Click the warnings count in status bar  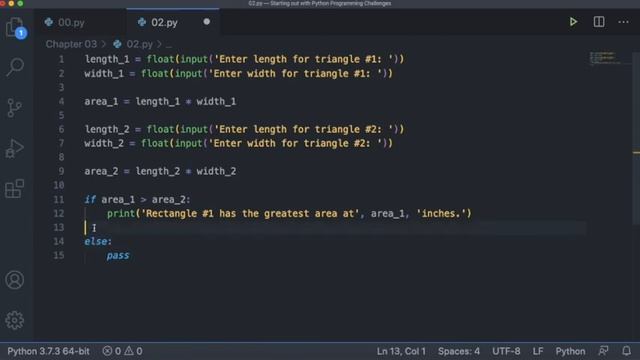click(x=133, y=351)
